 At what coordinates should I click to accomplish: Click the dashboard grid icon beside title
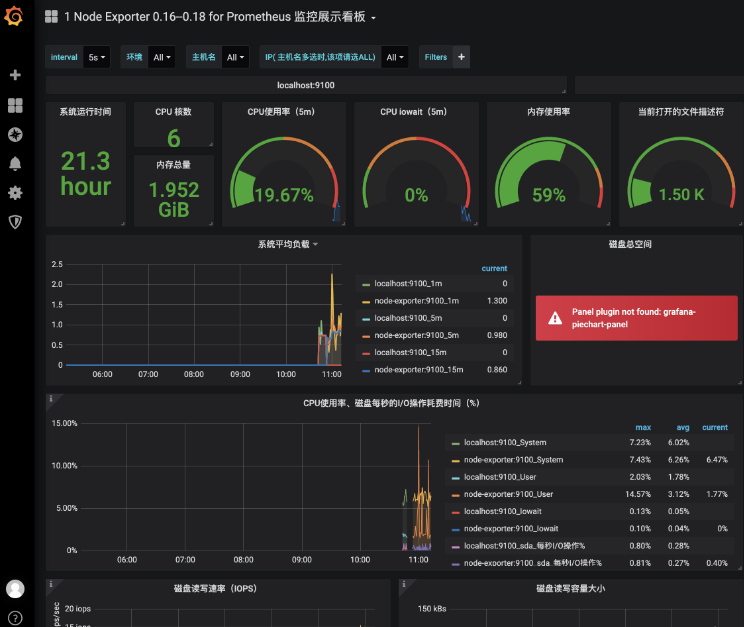tap(51, 17)
